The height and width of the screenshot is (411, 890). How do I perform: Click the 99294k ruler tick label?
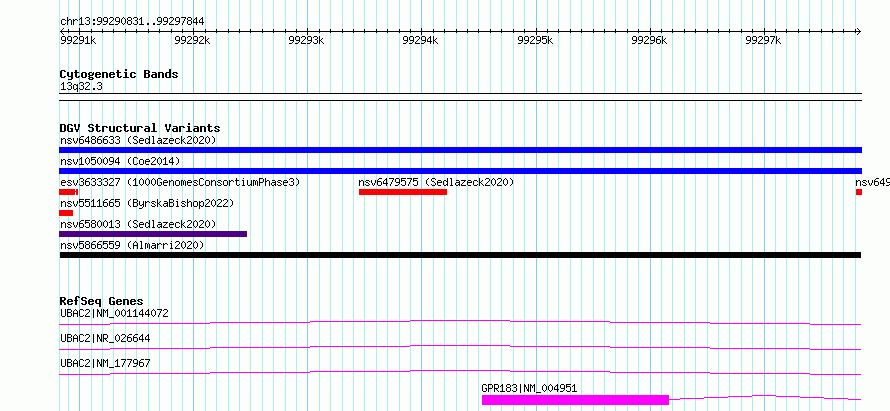pyautogui.click(x=420, y=40)
